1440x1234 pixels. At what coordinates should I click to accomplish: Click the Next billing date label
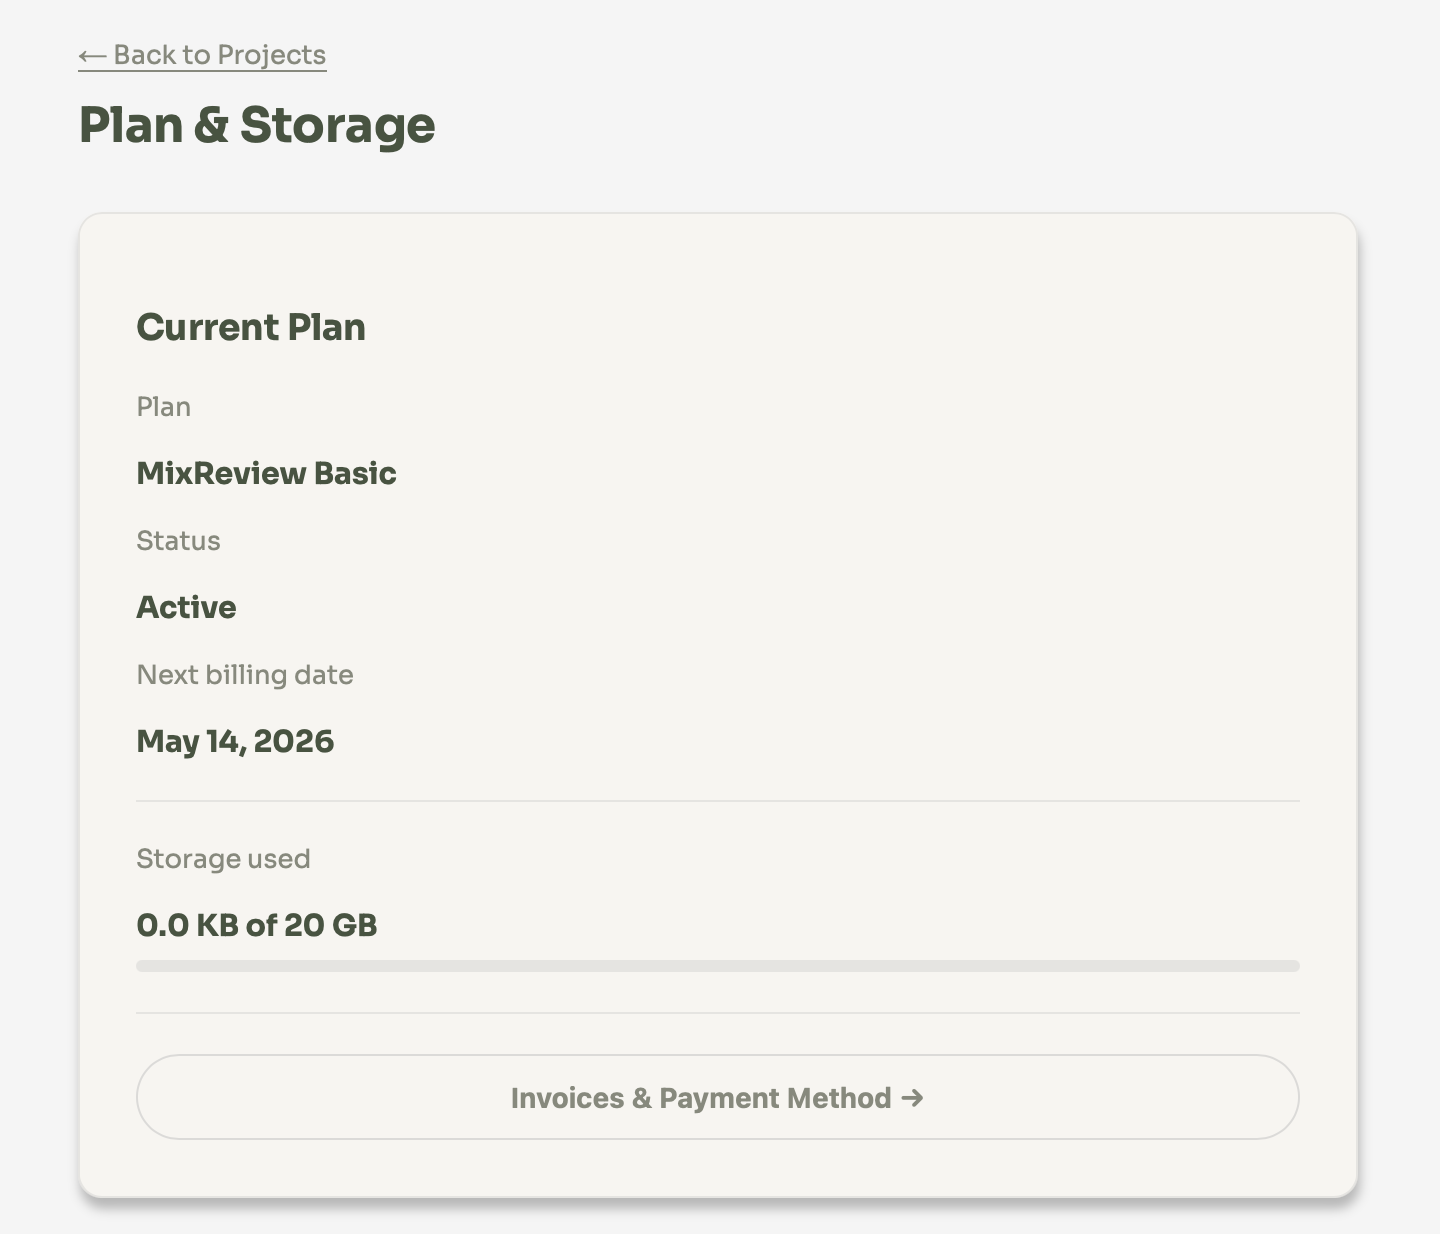245,675
